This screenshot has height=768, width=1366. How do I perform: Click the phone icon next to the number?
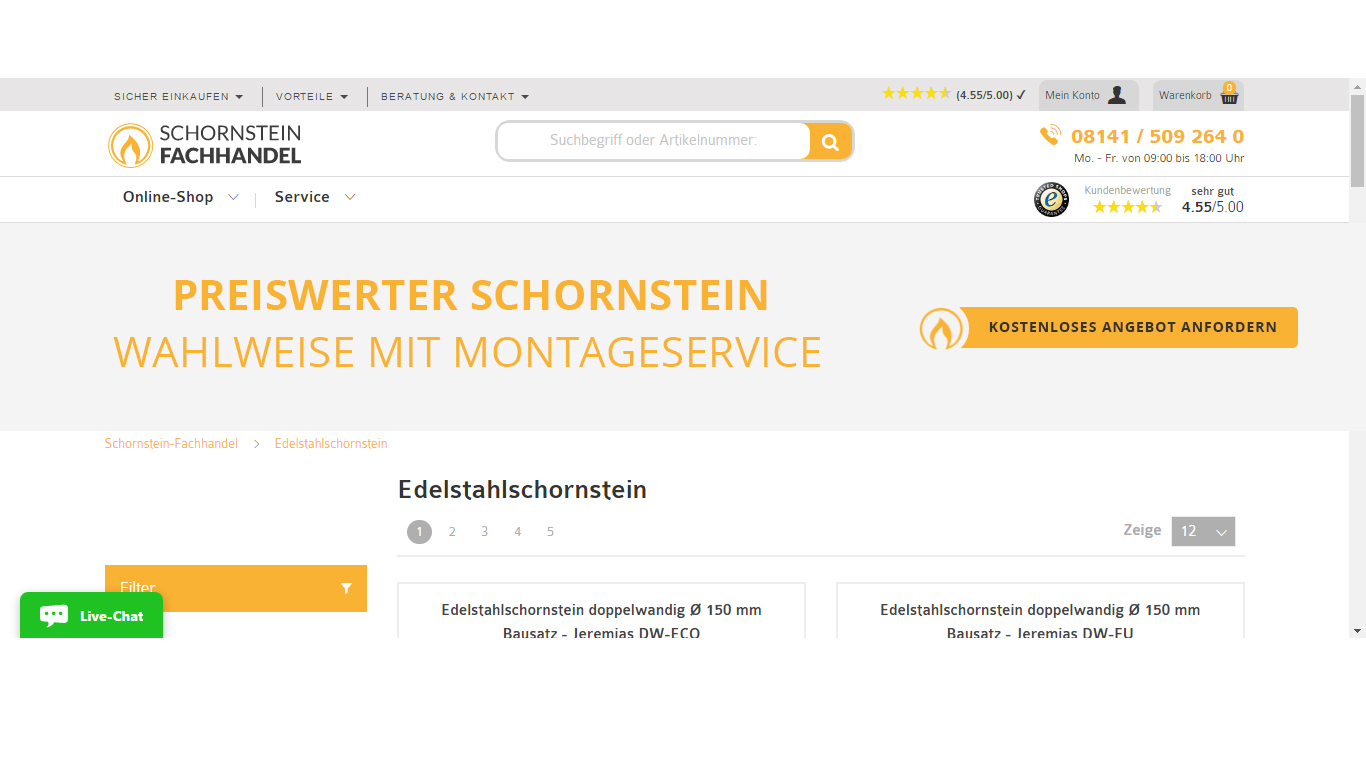[x=1051, y=134]
